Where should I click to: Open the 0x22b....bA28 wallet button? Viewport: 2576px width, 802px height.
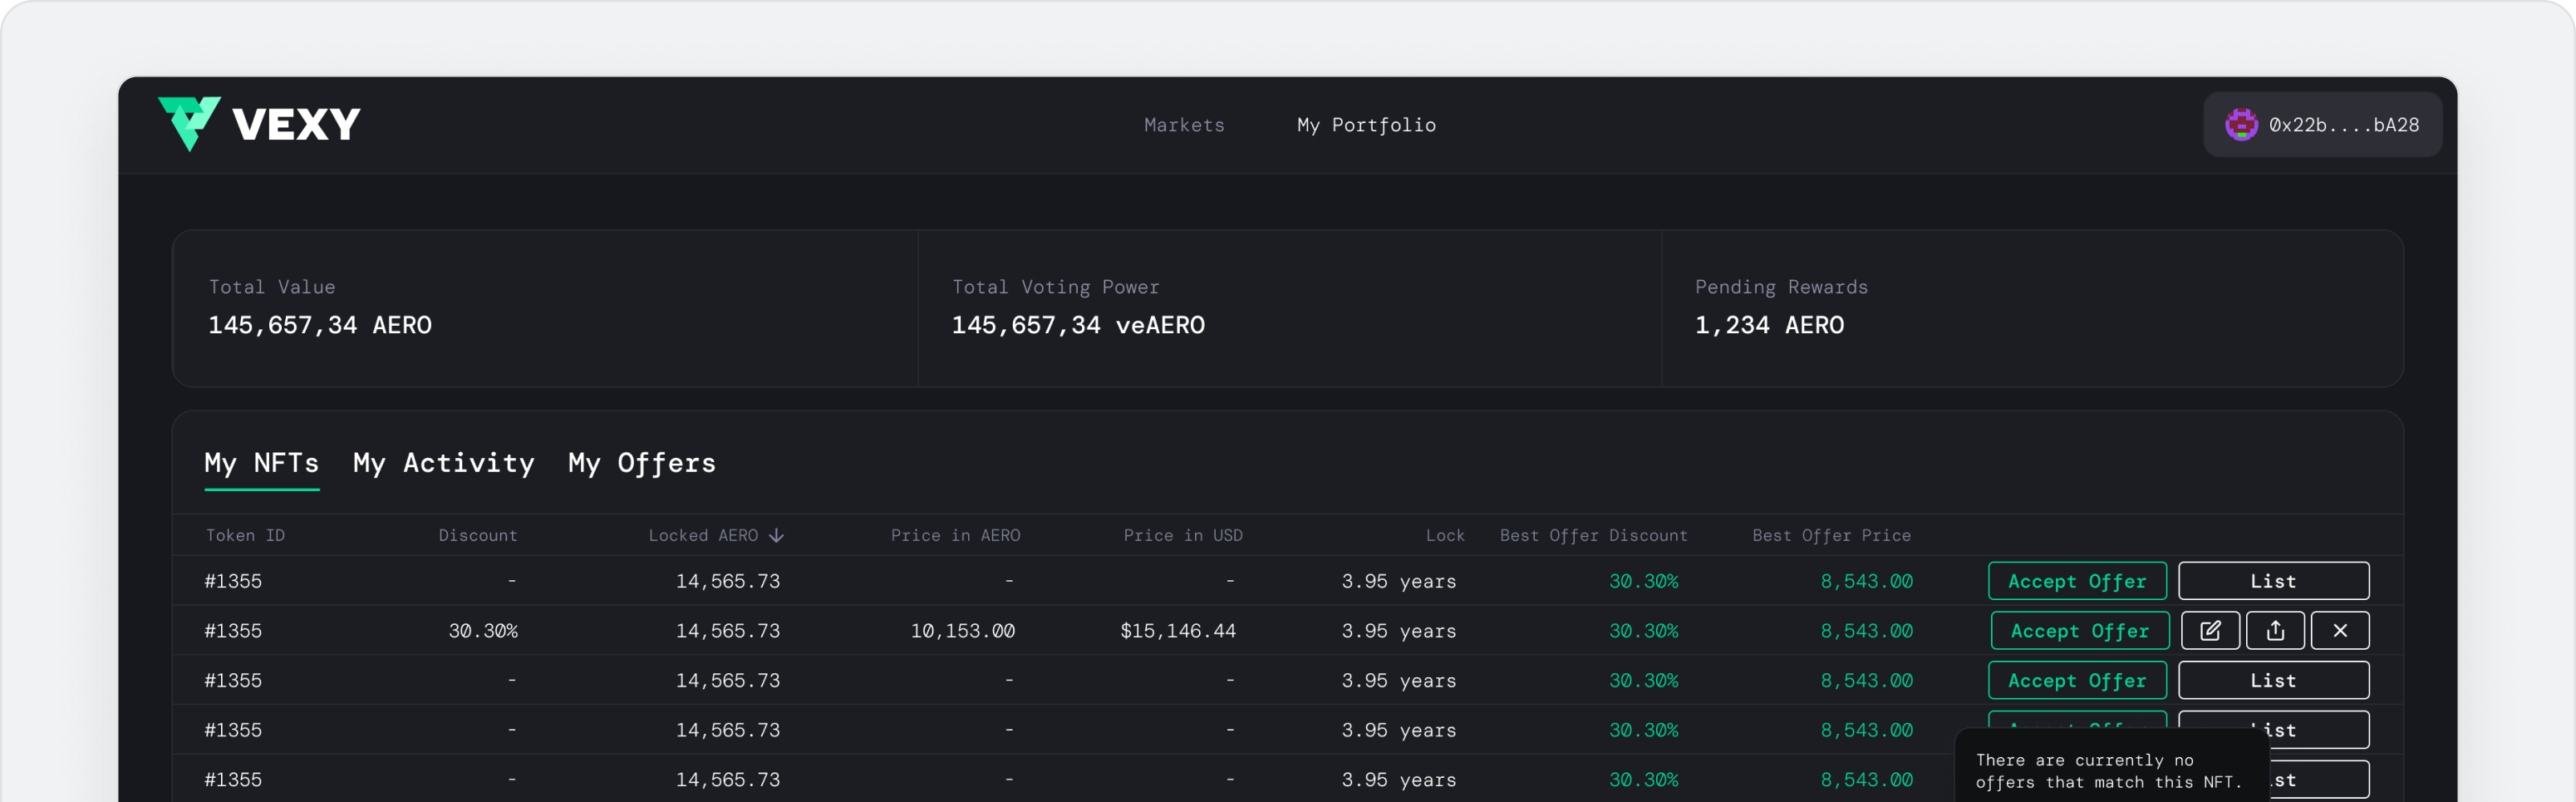point(2322,125)
